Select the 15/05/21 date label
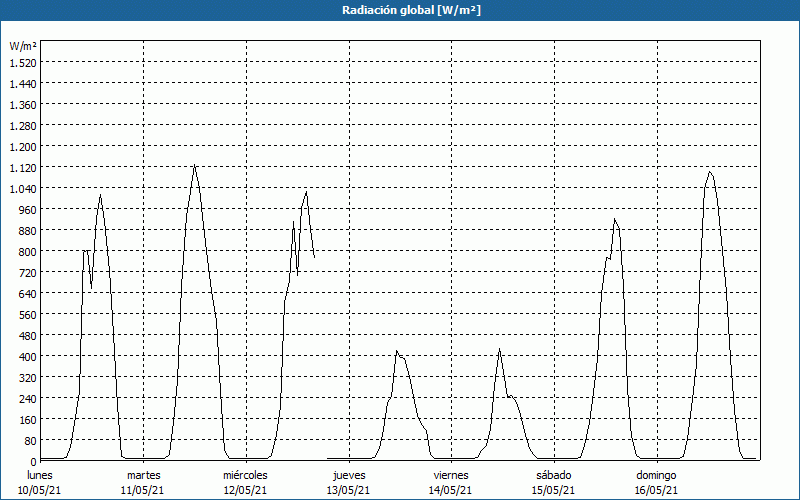The image size is (800, 500). 554,490
